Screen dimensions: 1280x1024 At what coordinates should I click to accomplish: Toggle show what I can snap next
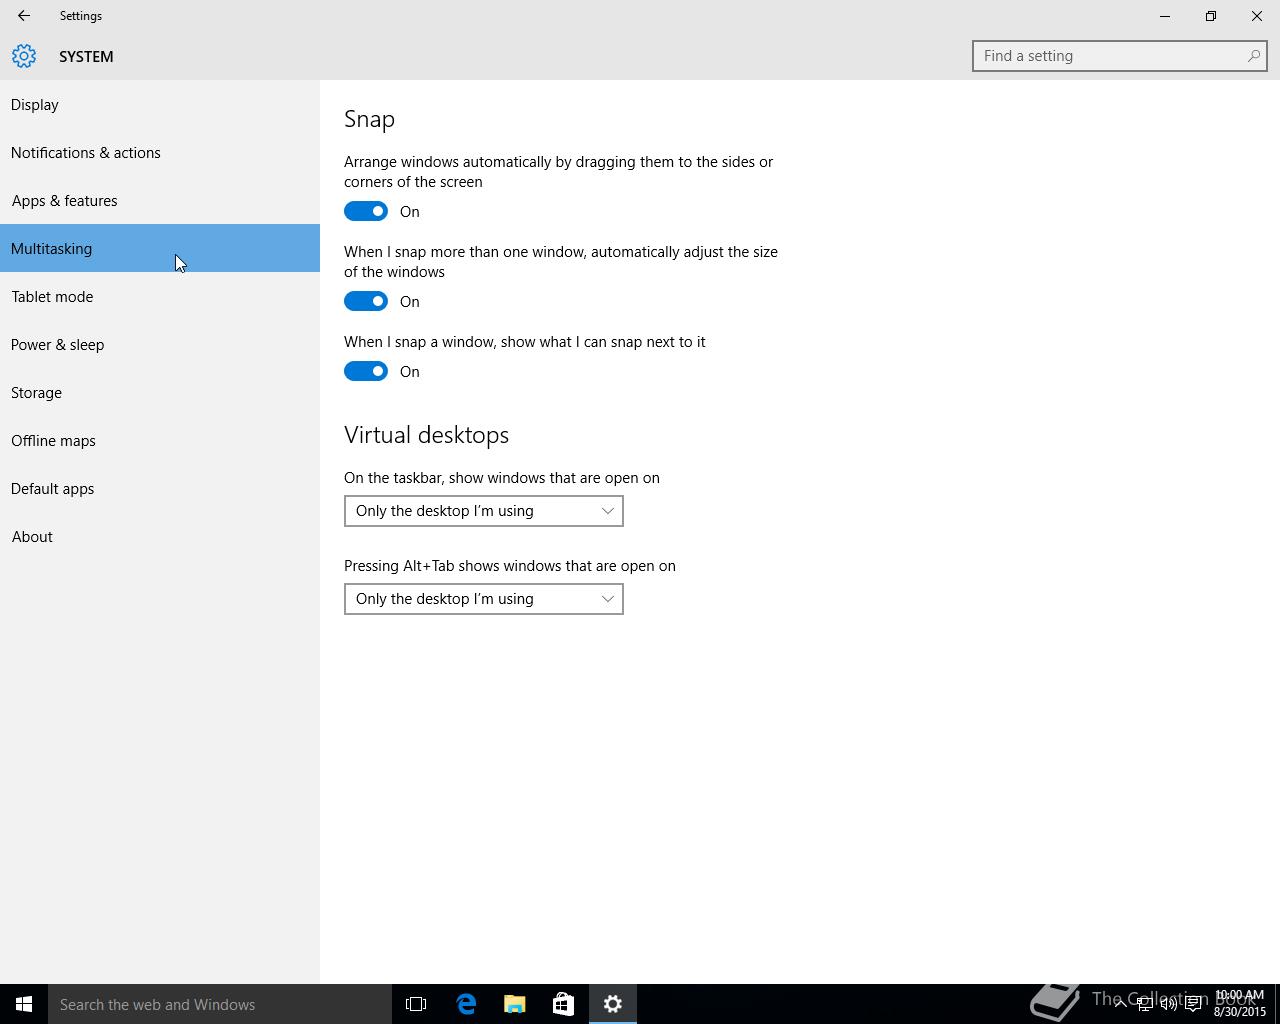click(x=366, y=371)
